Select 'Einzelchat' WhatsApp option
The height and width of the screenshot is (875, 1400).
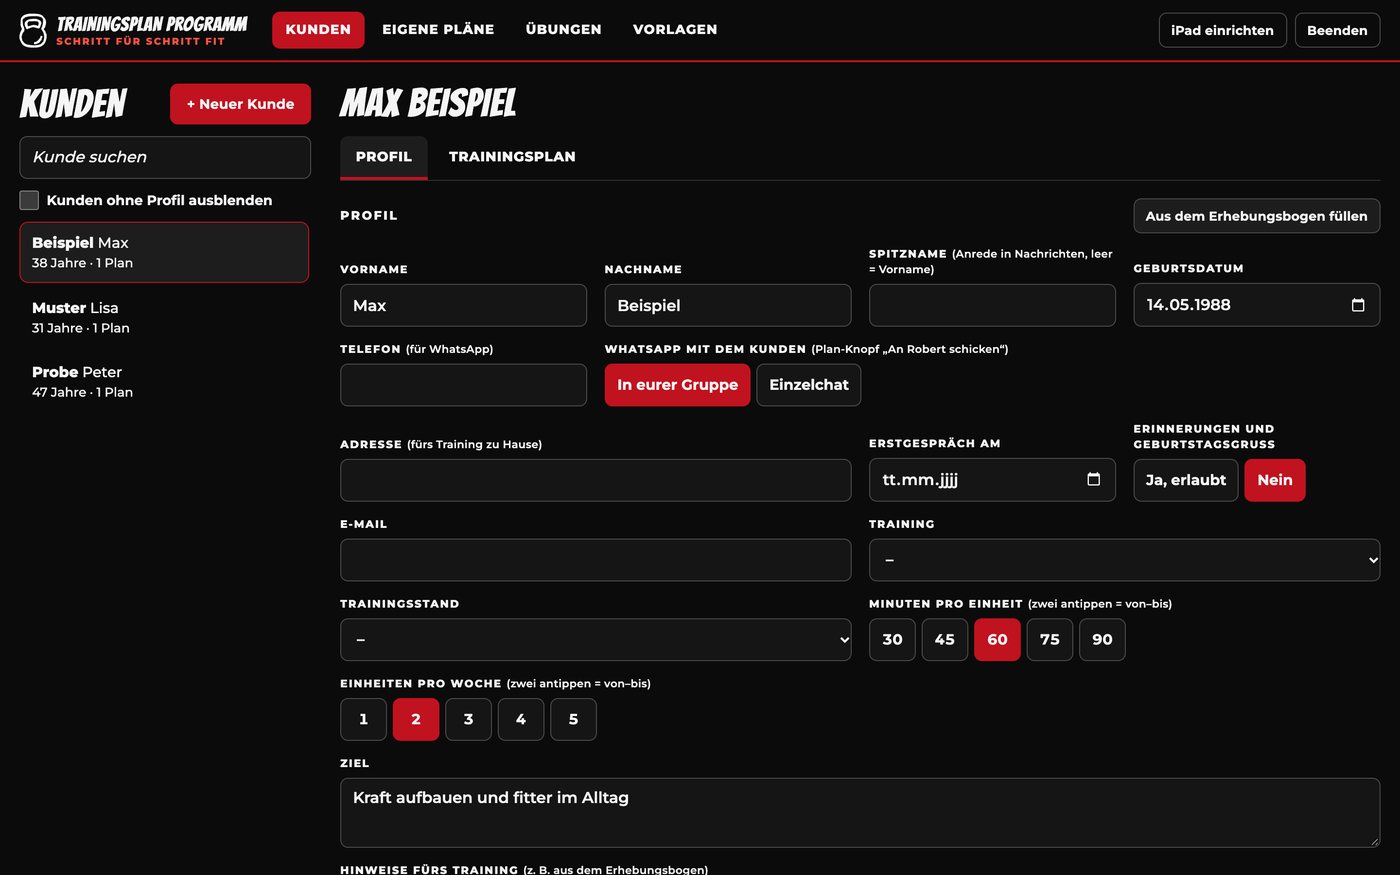[808, 385]
